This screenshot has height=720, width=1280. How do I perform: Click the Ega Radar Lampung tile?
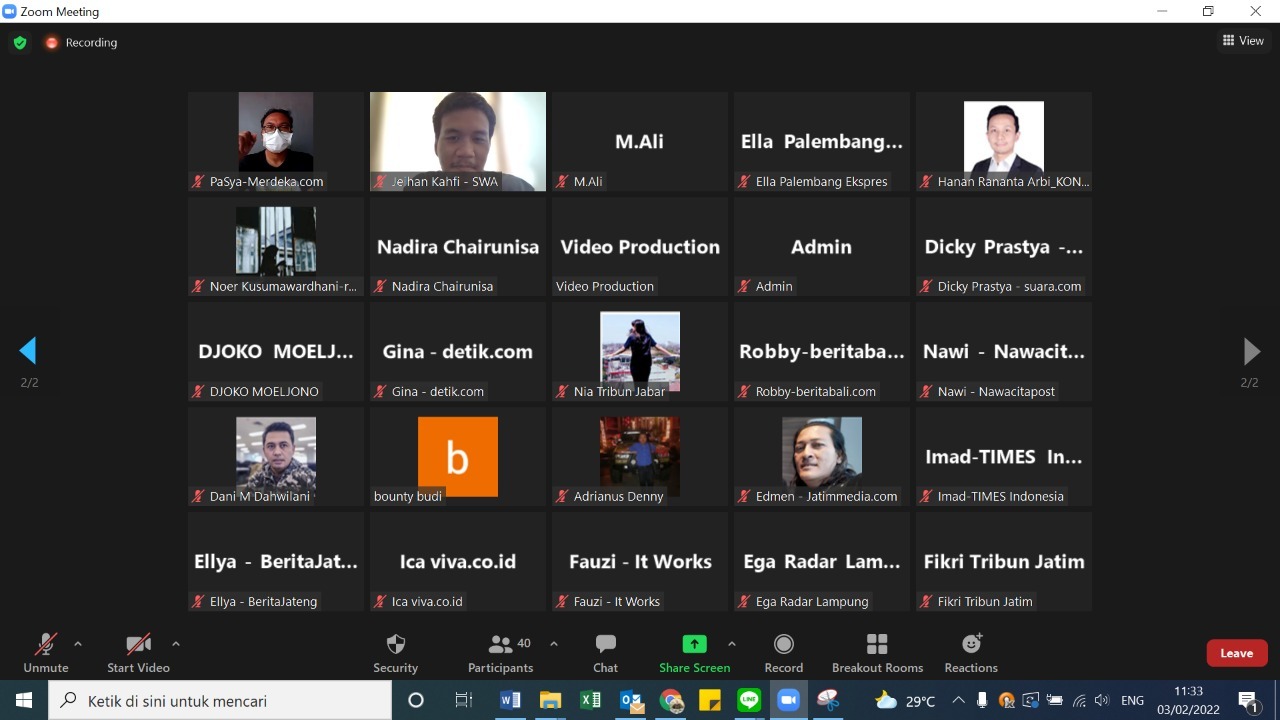click(822, 561)
